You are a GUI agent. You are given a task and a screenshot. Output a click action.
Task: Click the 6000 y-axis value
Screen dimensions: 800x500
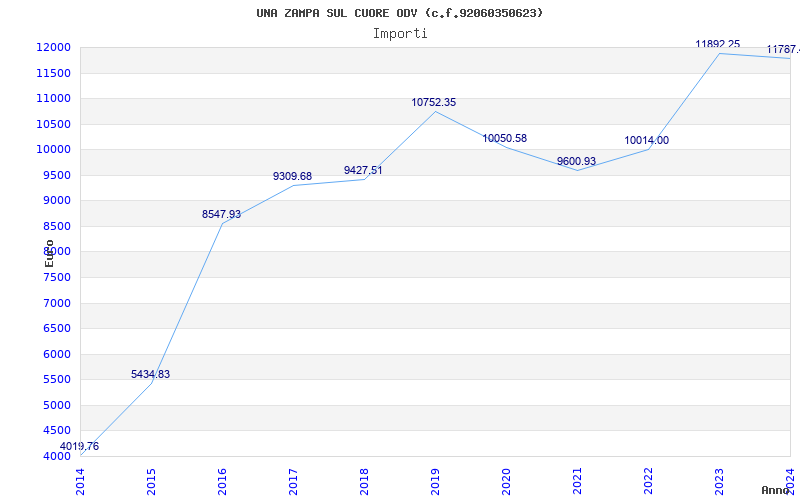[57, 354]
